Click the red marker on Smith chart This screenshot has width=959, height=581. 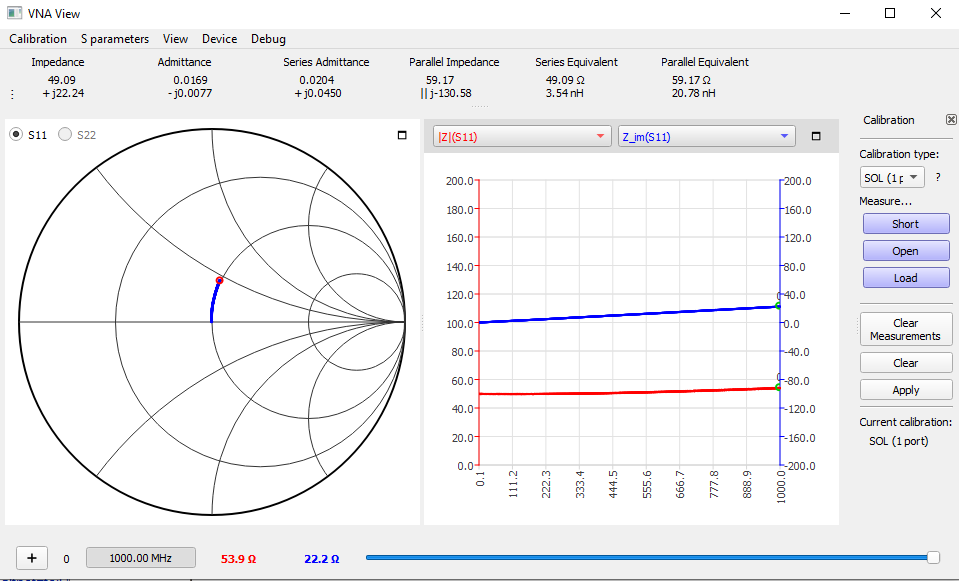click(220, 281)
